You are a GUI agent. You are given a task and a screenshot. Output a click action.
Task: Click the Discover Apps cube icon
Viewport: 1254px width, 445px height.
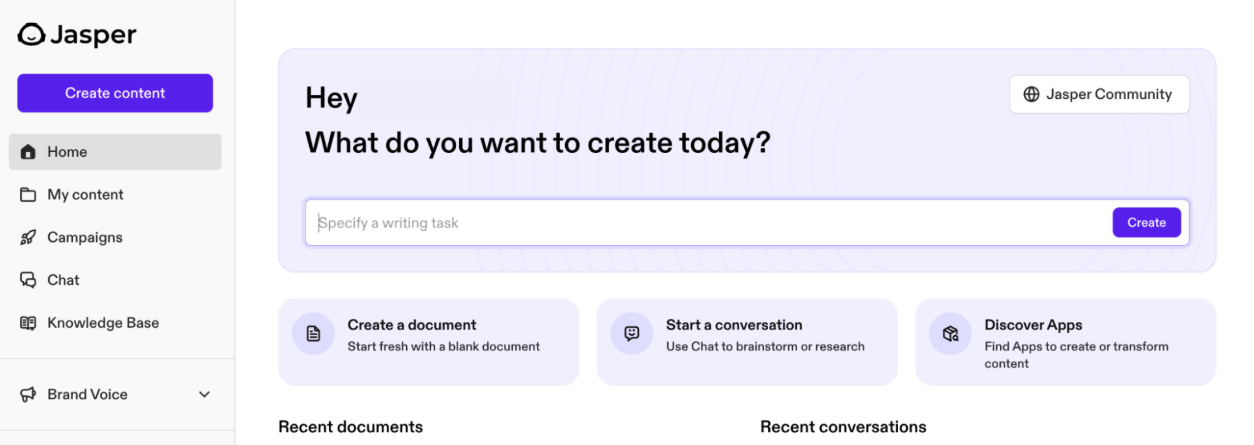[x=950, y=334]
